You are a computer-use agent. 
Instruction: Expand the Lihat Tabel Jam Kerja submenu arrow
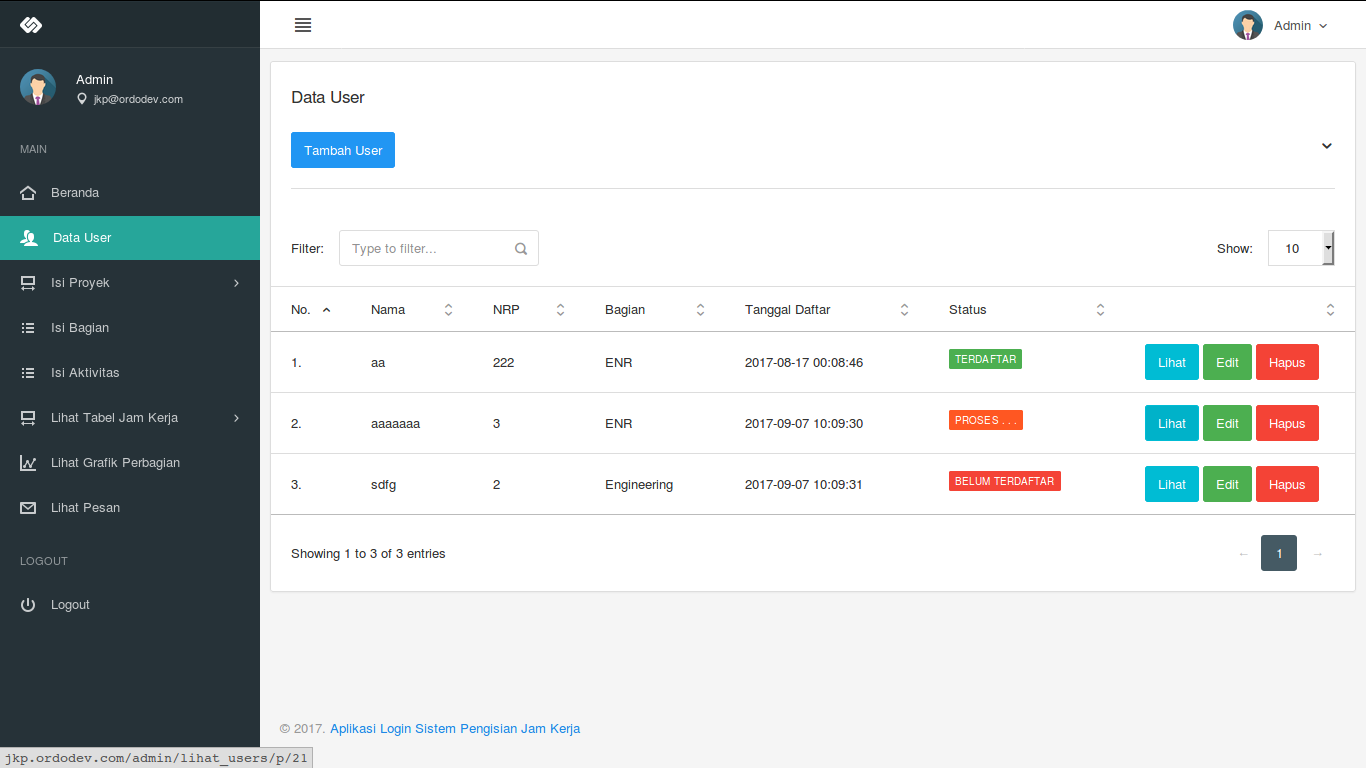(x=237, y=418)
